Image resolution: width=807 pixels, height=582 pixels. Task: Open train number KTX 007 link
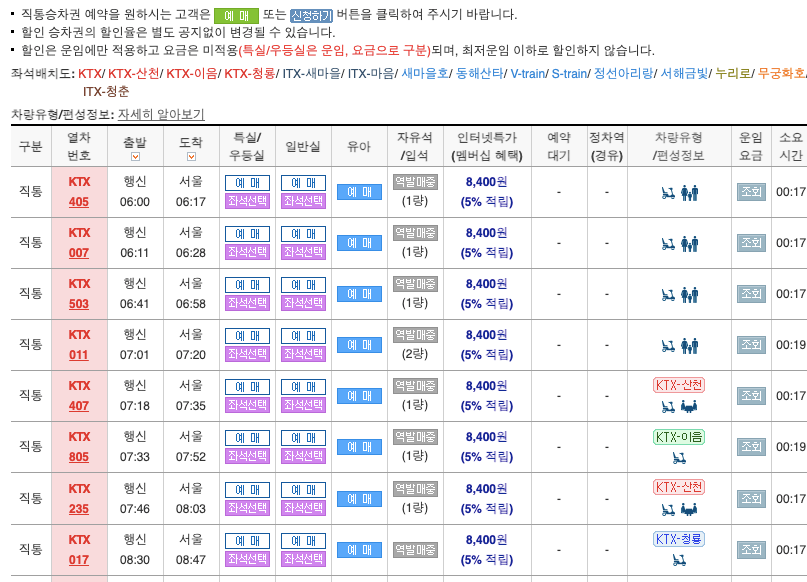[79, 253]
